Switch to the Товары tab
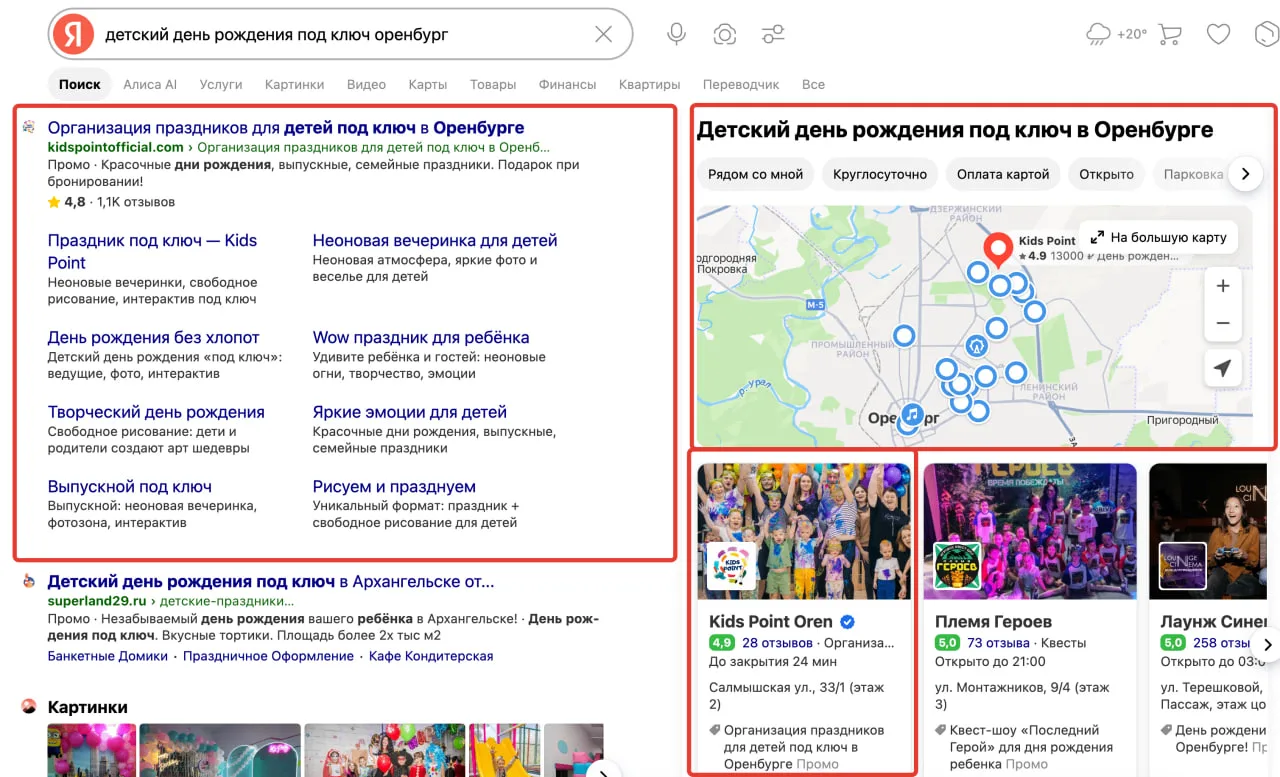This screenshot has width=1280, height=777. point(493,84)
